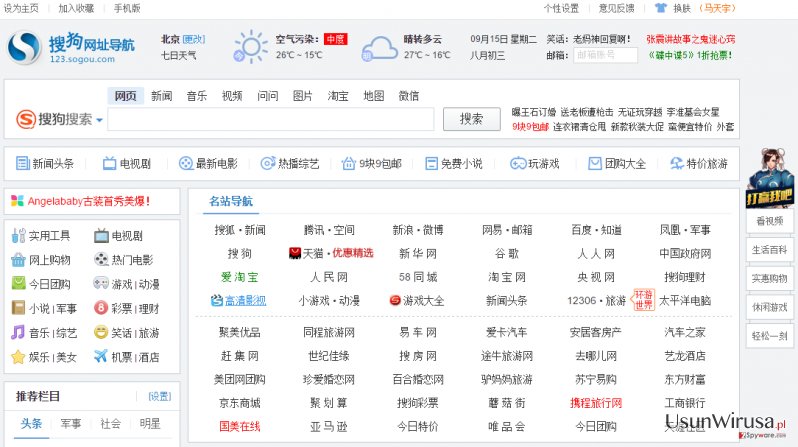Open the 七日天气 forecast link
This screenshot has width=798, height=447.
pos(178,55)
